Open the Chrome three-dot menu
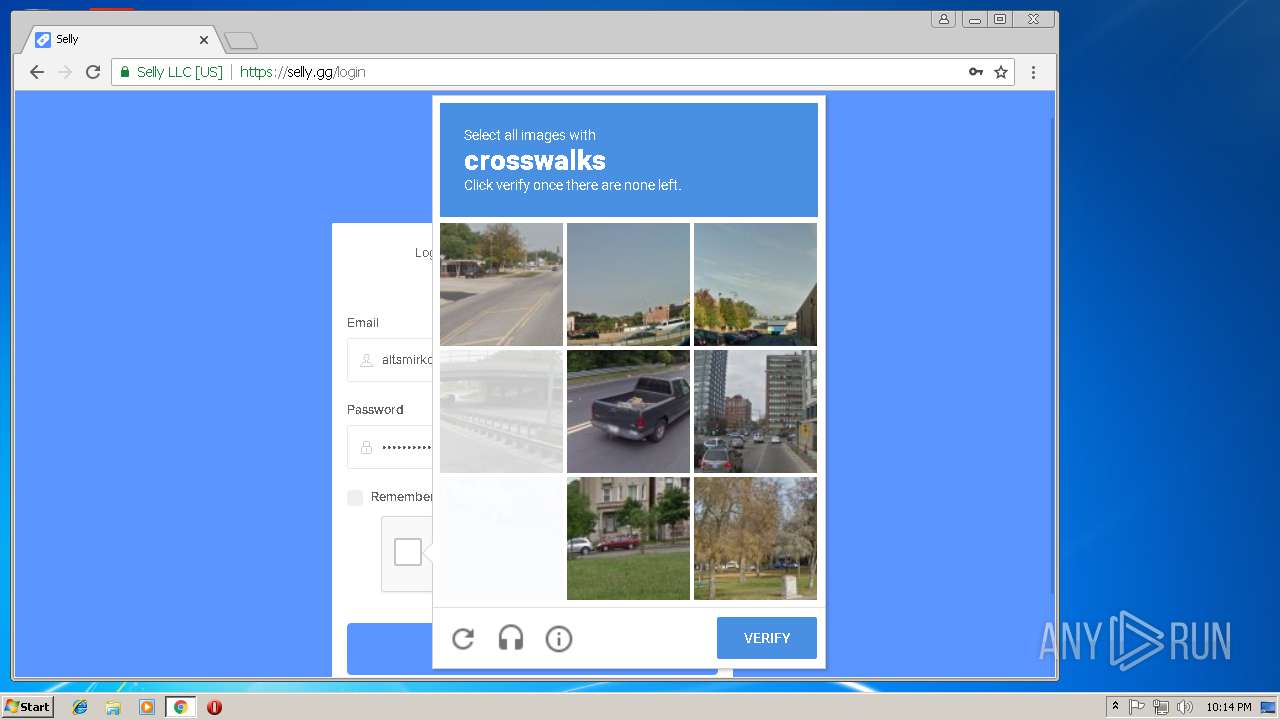Viewport: 1280px width, 720px height. [x=1033, y=72]
